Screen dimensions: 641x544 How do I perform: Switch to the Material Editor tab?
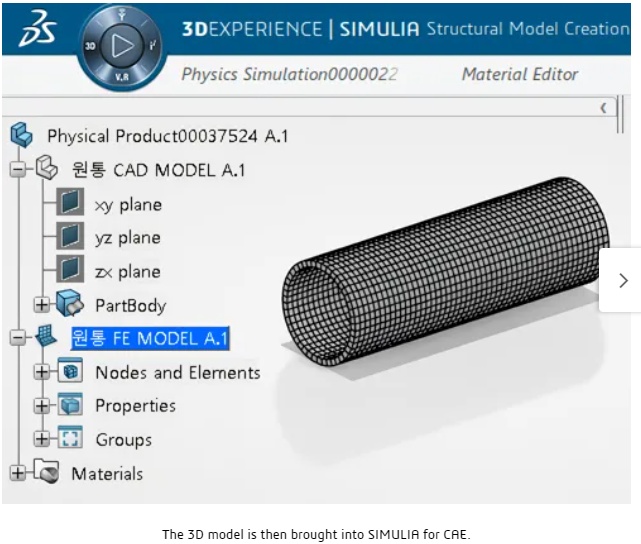[520, 74]
